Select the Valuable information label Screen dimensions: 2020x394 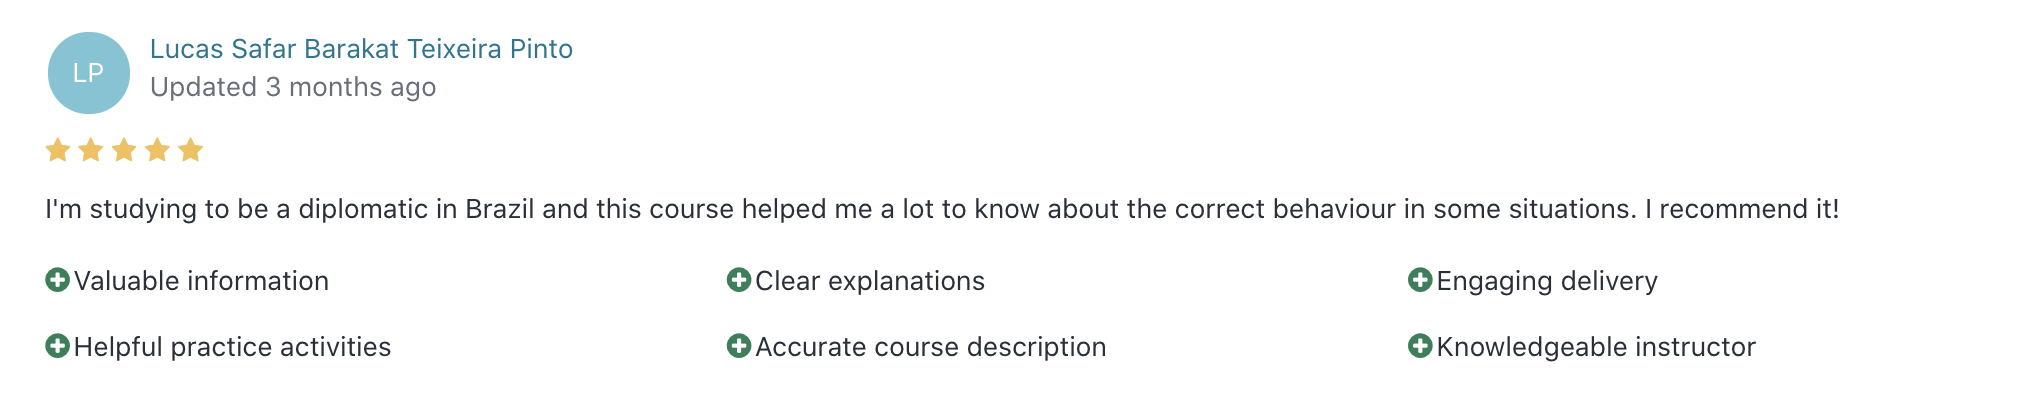pyautogui.click(x=201, y=281)
